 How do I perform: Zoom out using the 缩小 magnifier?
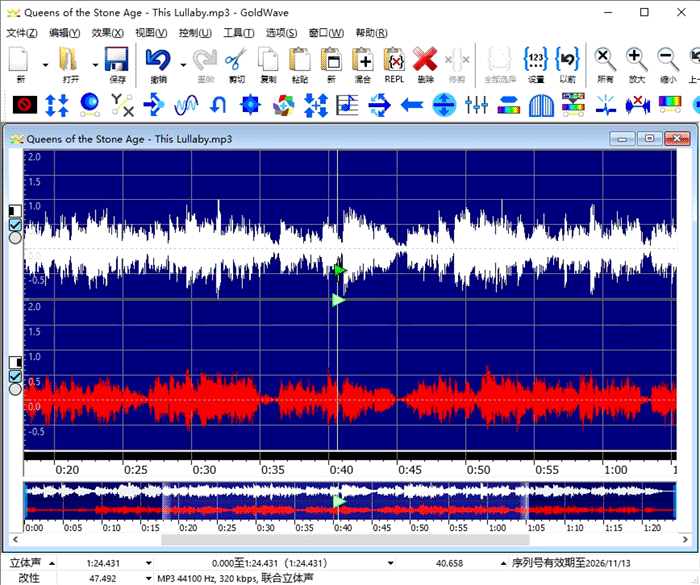pyautogui.click(x=668, y=60)
